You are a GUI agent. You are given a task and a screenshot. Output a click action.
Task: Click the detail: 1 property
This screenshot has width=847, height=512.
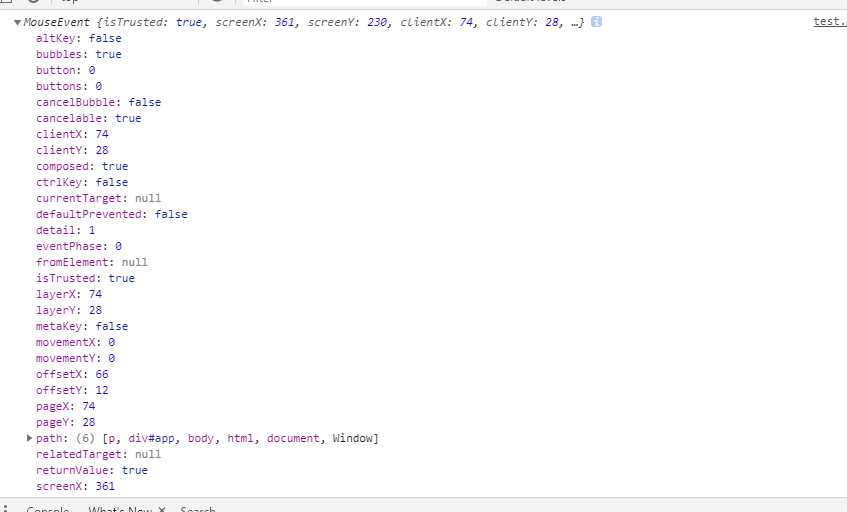[65, 230]
